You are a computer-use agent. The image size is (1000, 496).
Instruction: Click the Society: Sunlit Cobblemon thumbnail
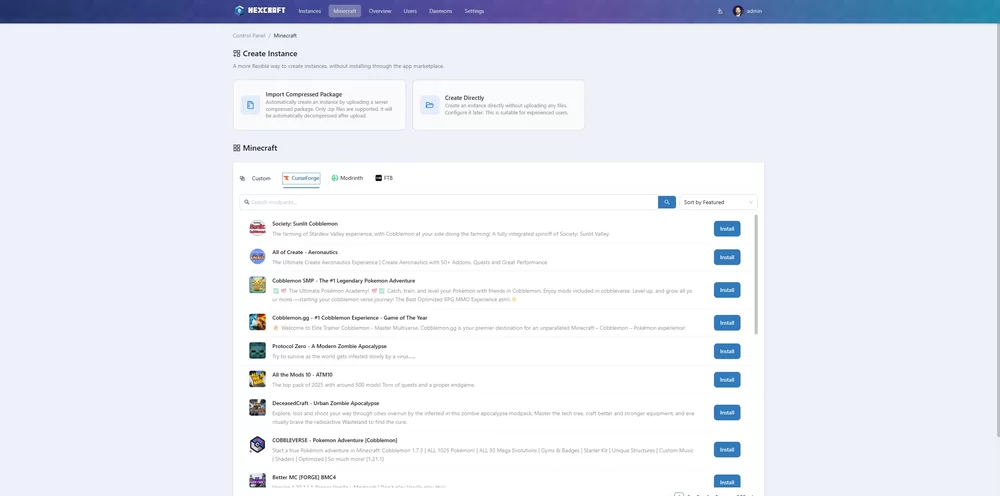coord(257,228)
